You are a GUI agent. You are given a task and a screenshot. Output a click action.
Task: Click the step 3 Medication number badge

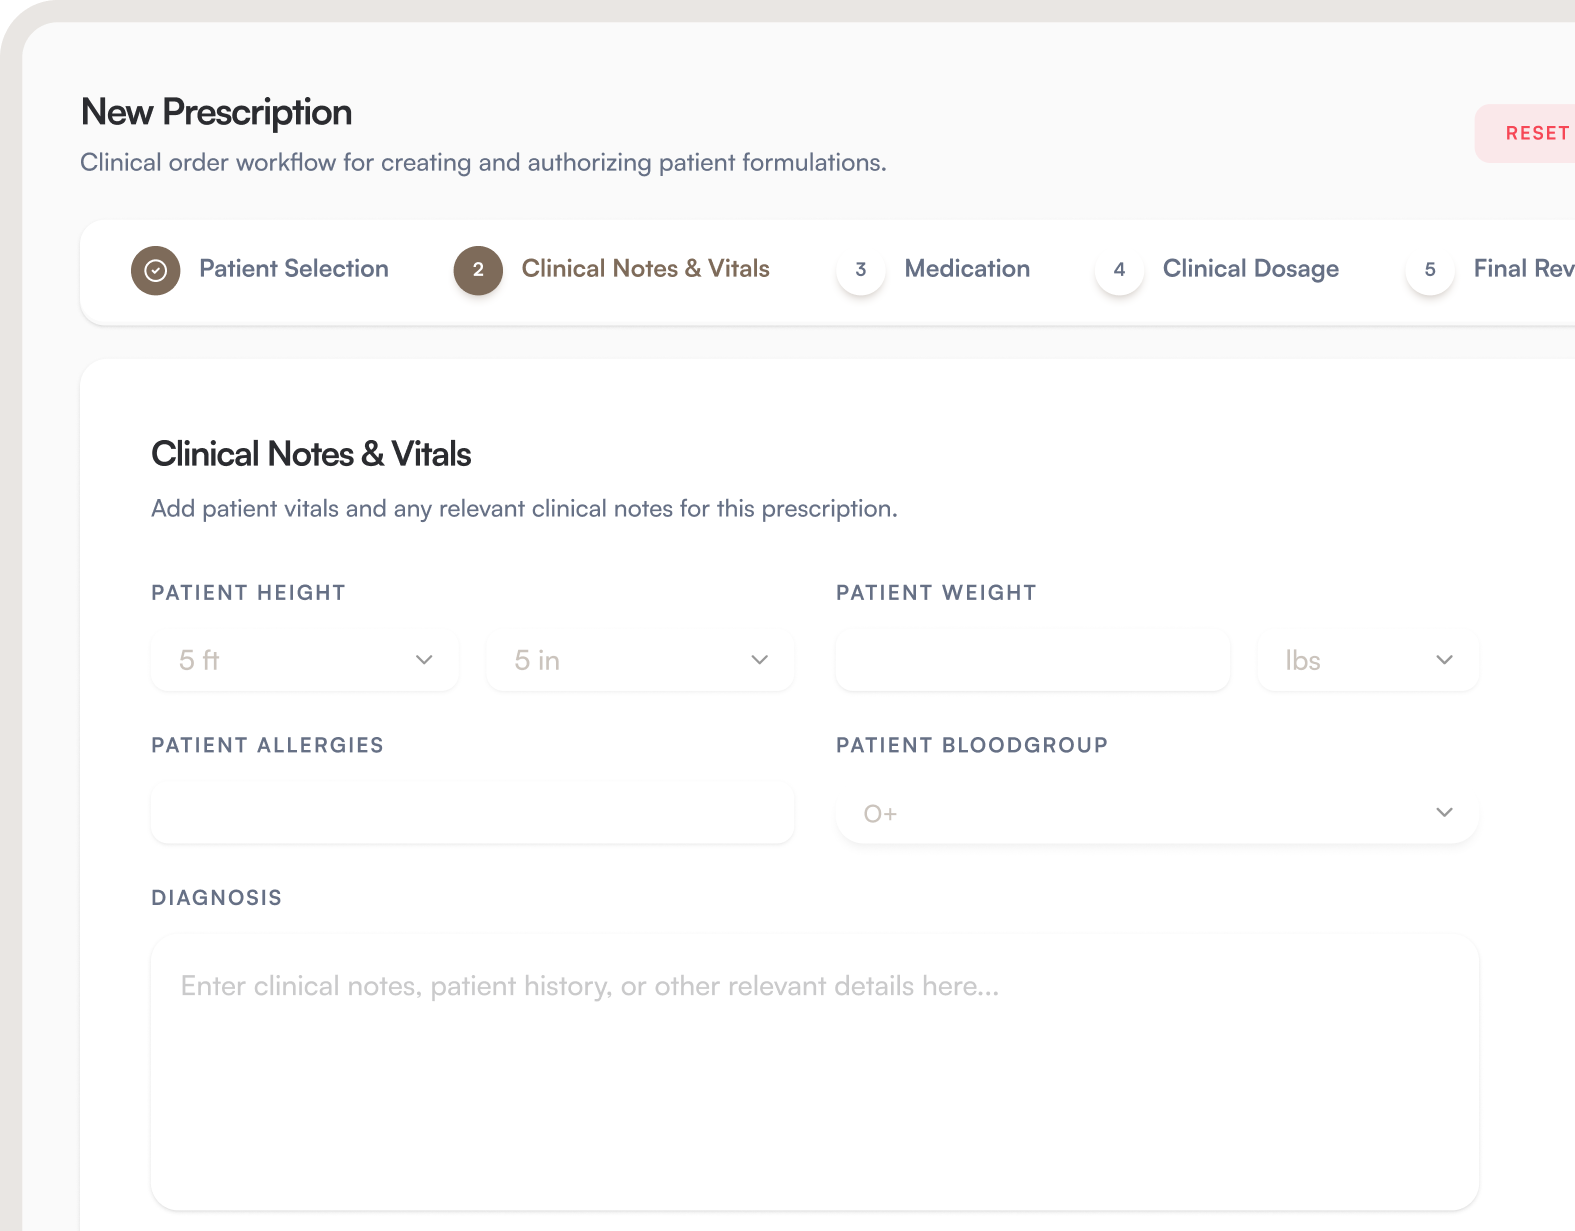pos(861,270)
